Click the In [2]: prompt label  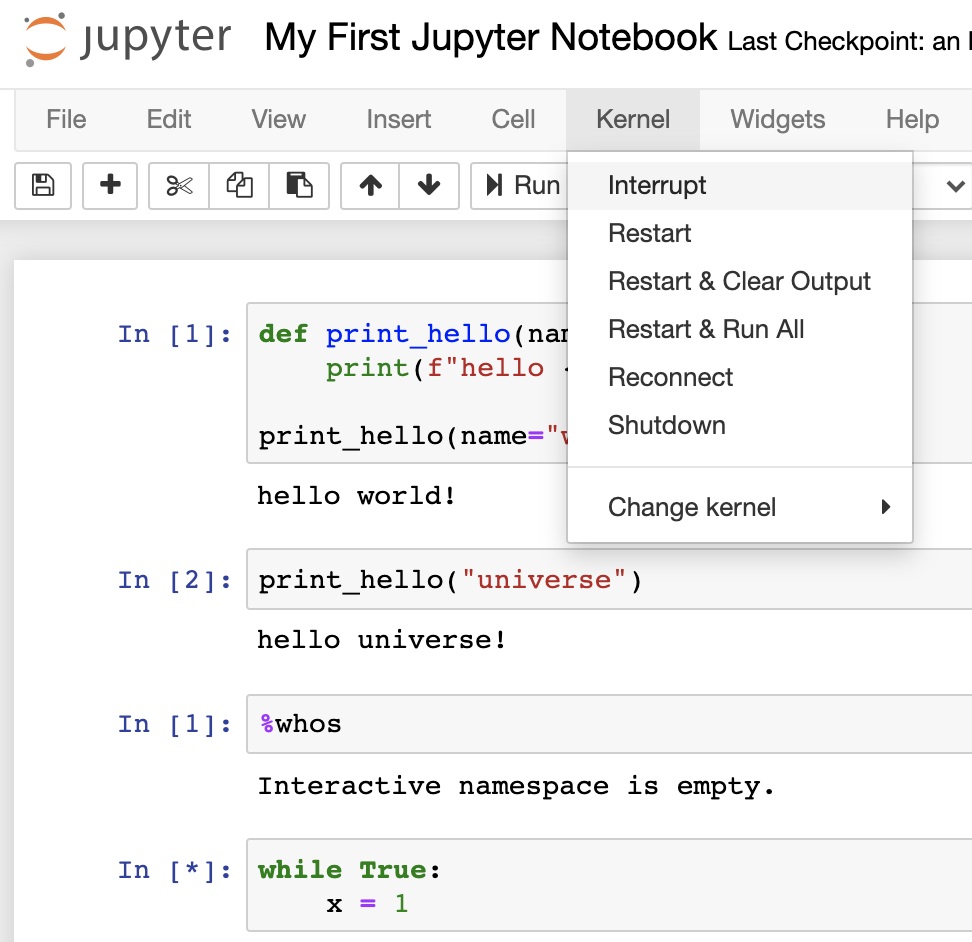[x=175, y=580]
